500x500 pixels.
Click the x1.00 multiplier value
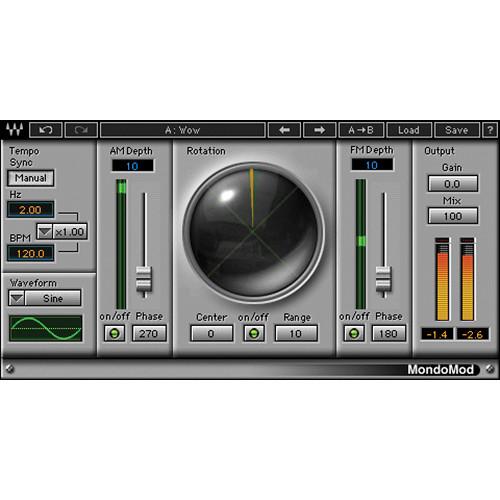(70, 231)
